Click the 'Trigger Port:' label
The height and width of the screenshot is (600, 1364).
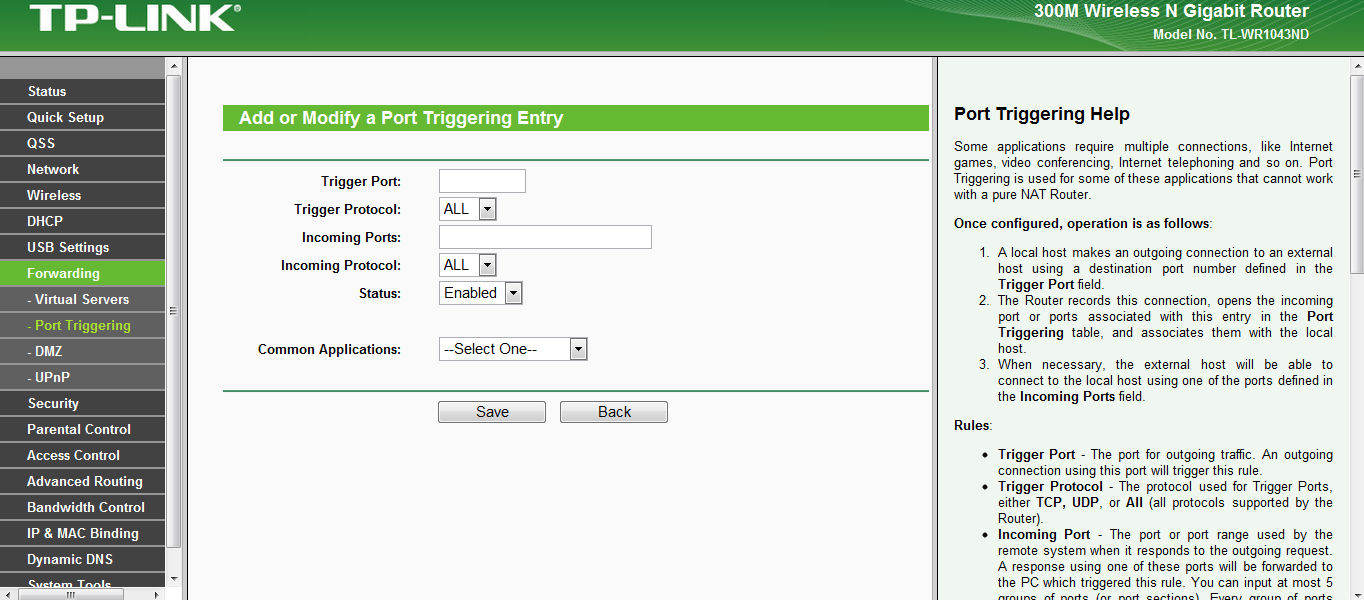click(361, 181)
